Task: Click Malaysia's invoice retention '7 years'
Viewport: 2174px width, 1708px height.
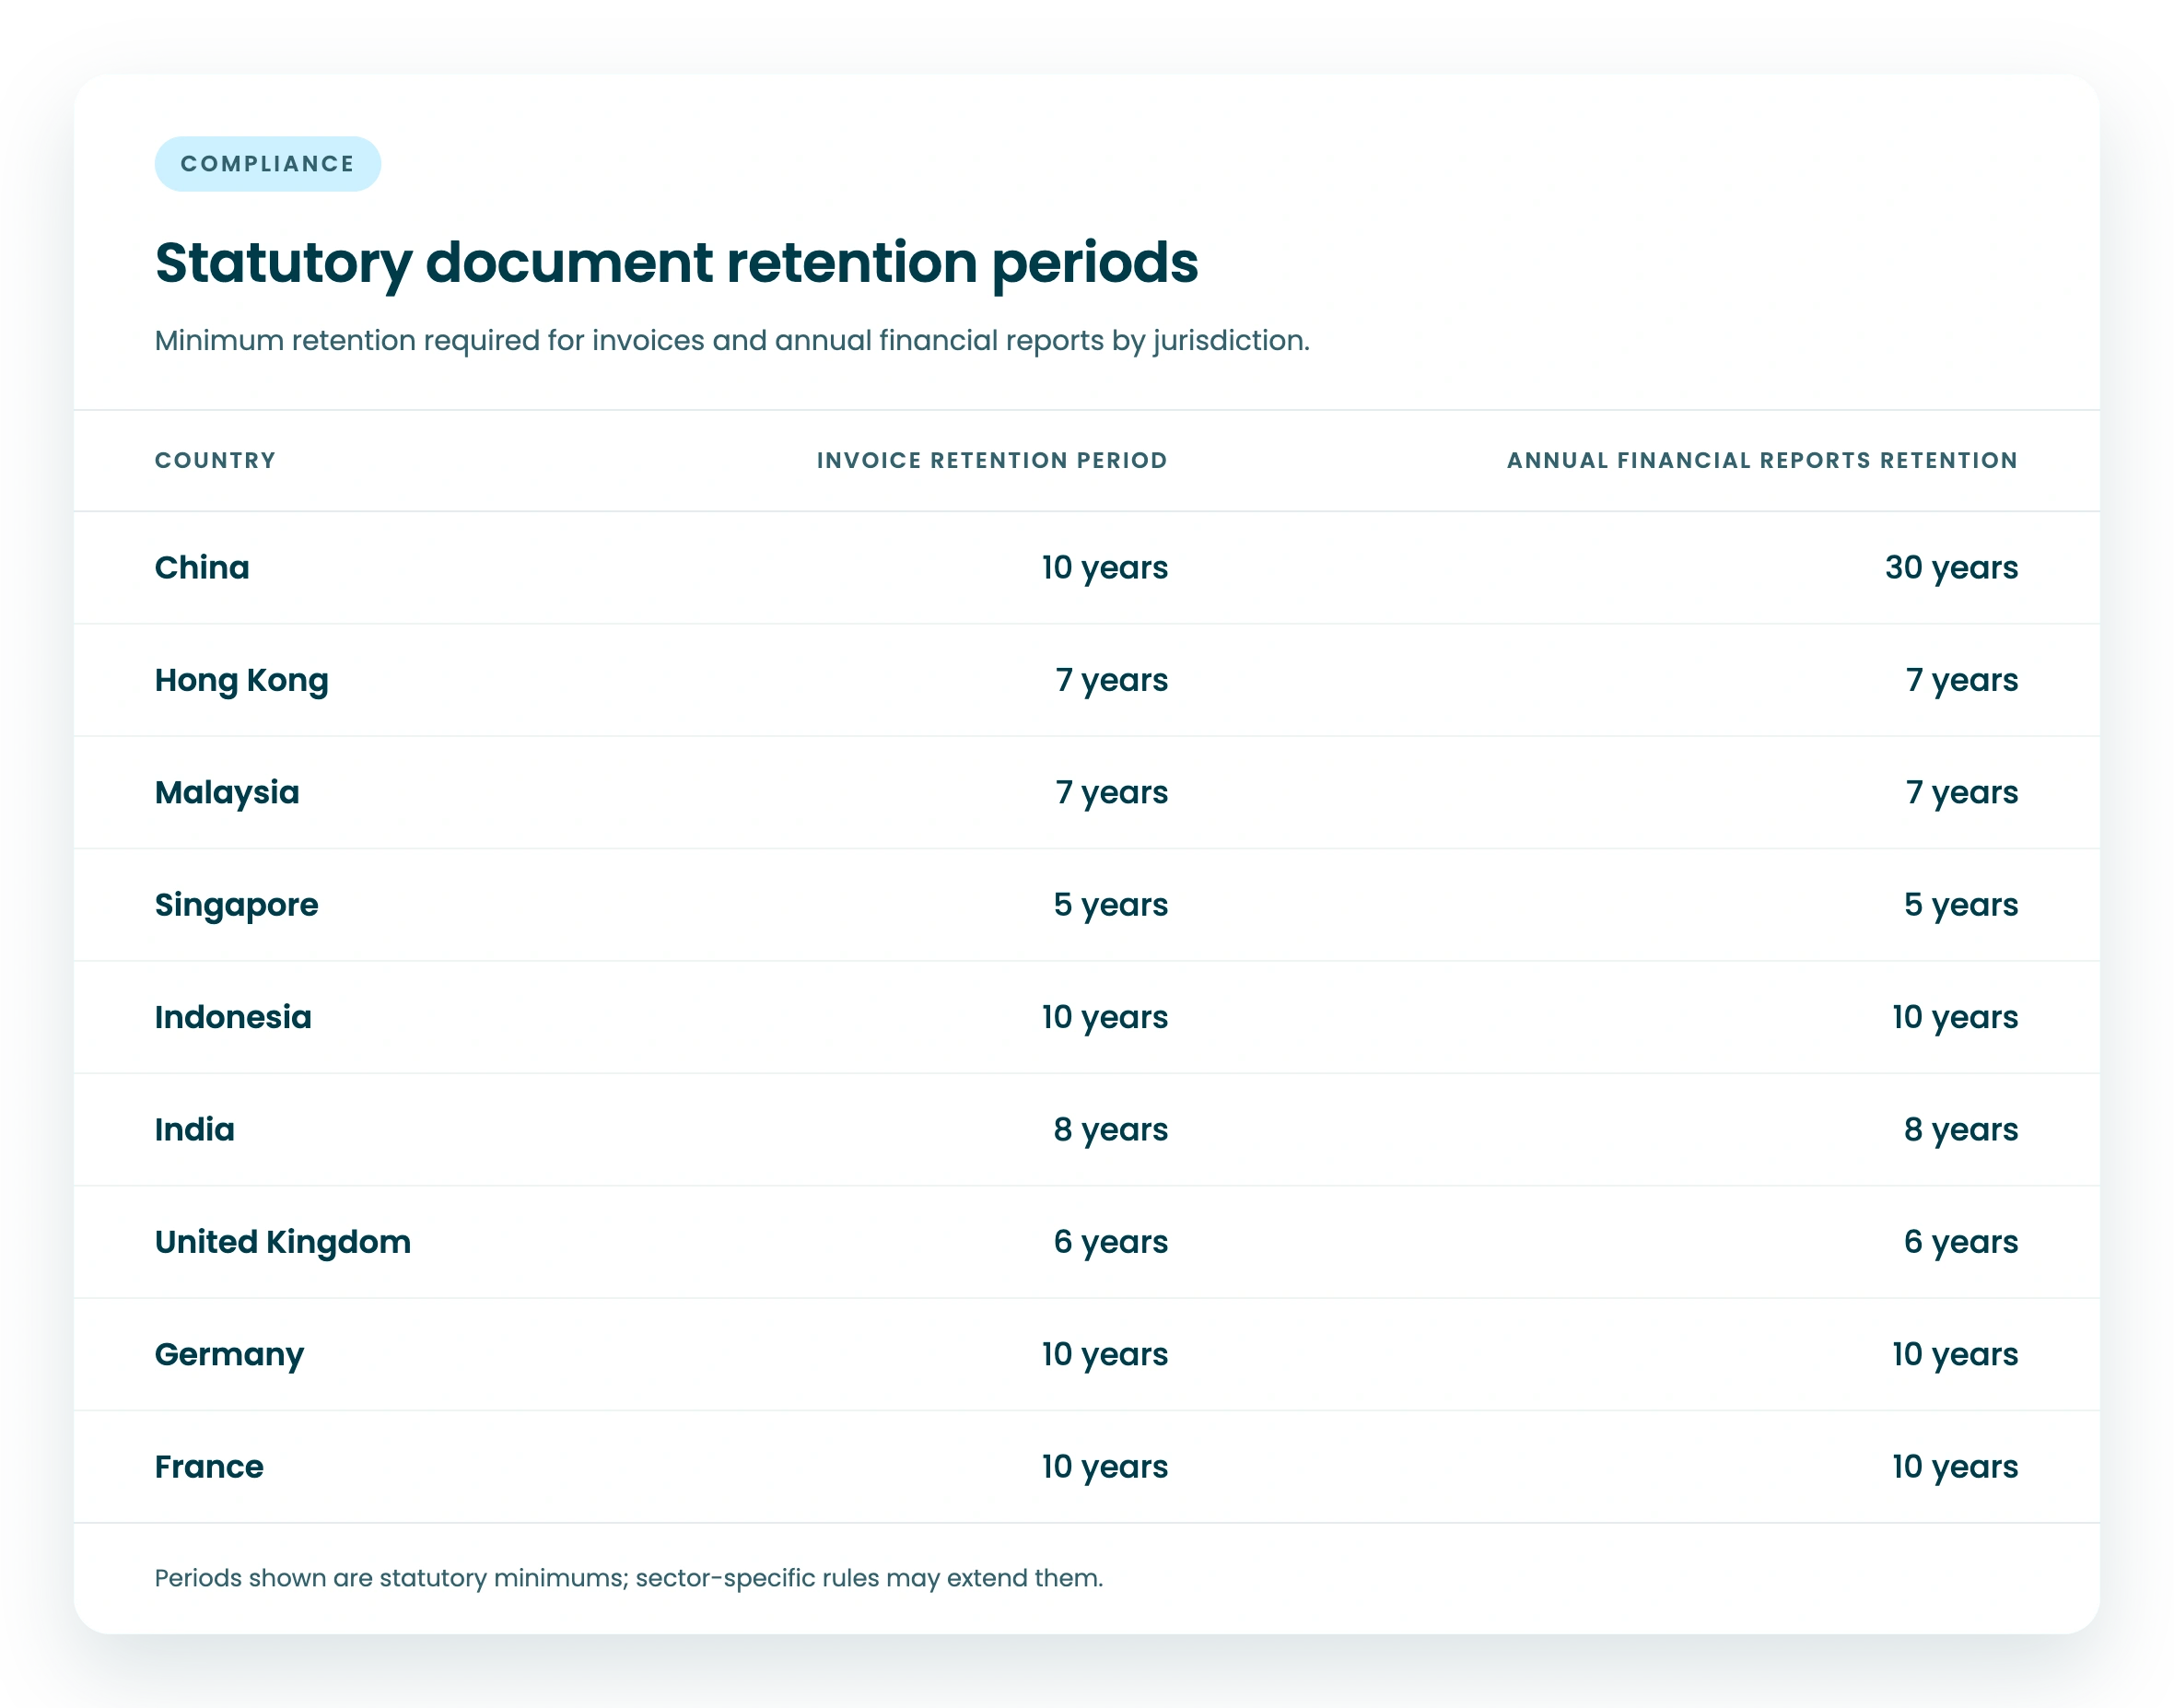Action: (x=1112, y=792)
